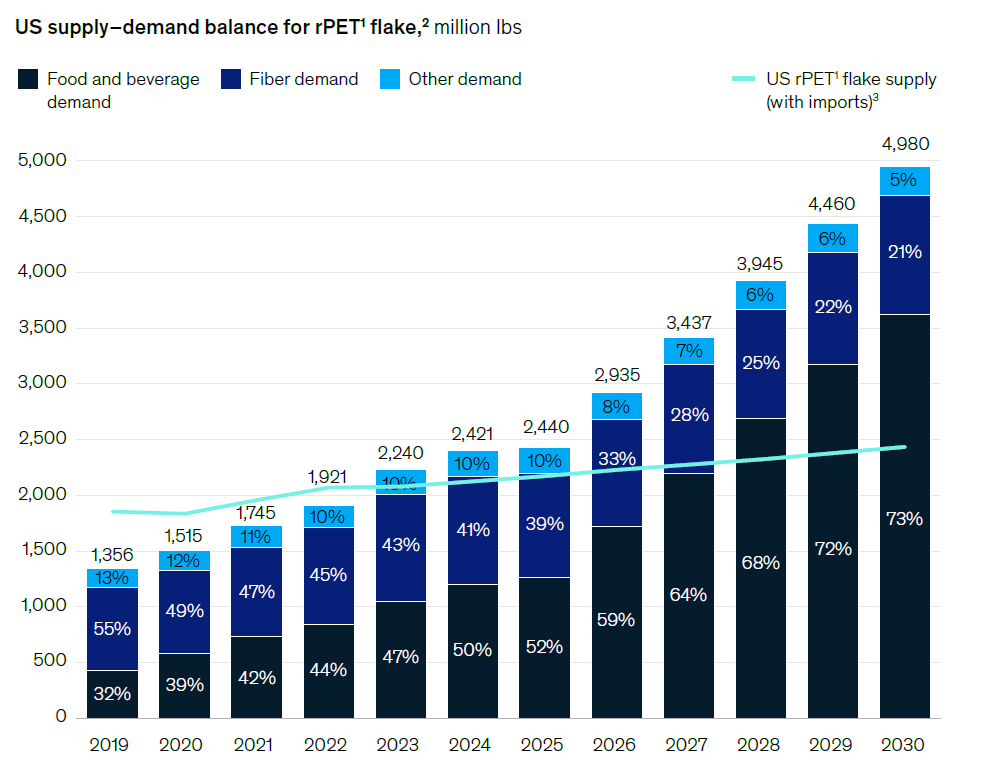The height and width of the screenshot is (775, 982).
Task: Select the 5% other segment in 2030
Action: pos(903,180)
